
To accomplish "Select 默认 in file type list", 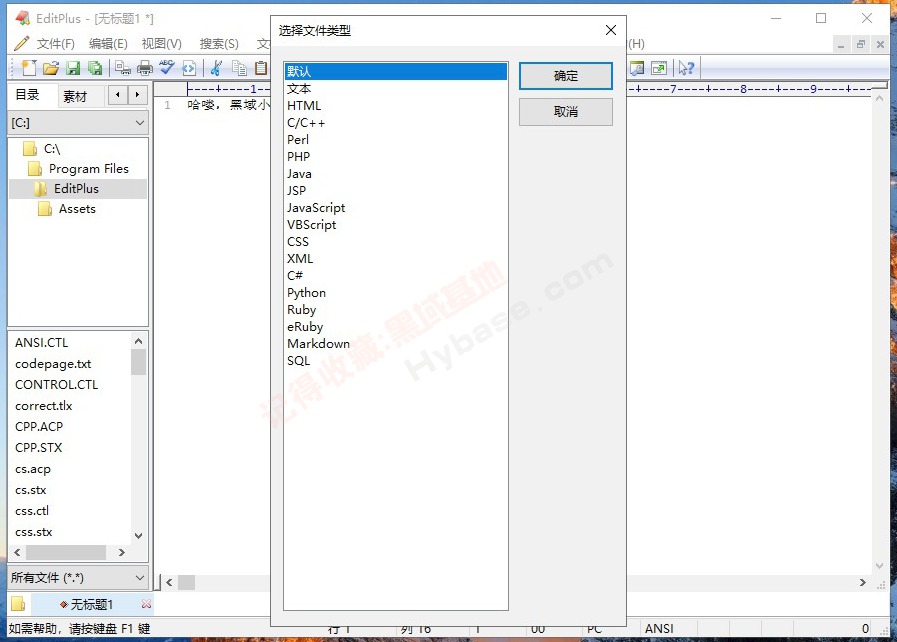I will tap(395, 71).
